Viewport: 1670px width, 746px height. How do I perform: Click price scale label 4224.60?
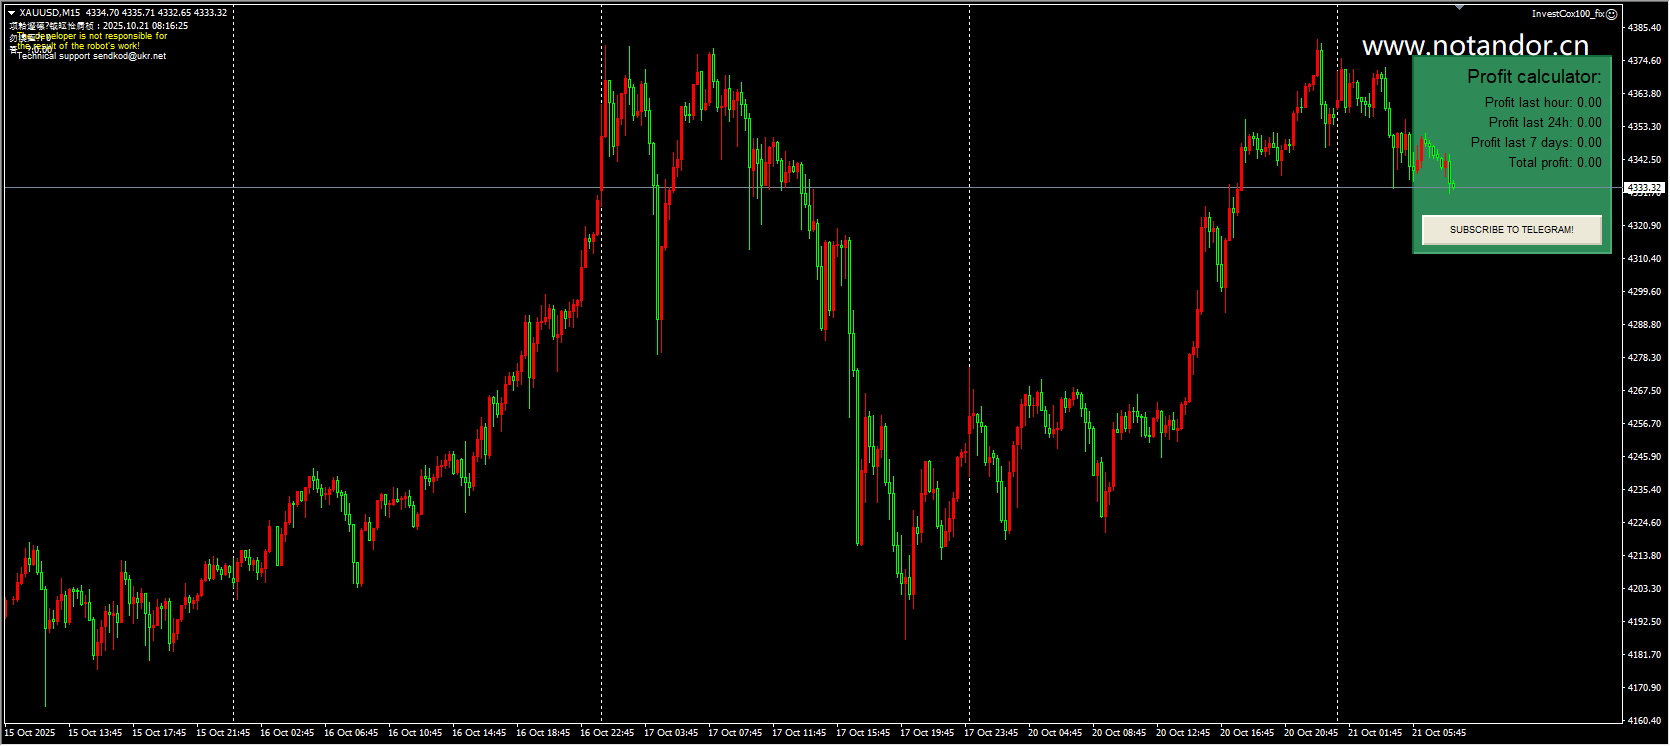coord(1644,523)
